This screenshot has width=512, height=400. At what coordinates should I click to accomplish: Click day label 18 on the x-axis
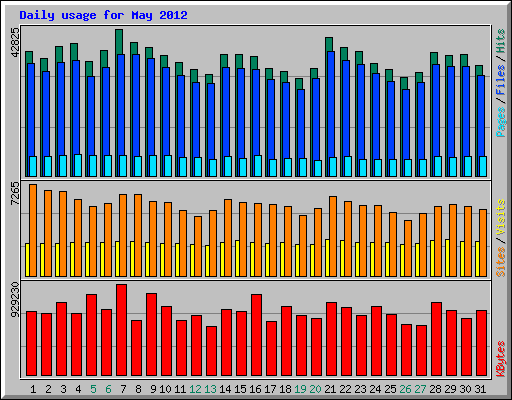(285, 389)
